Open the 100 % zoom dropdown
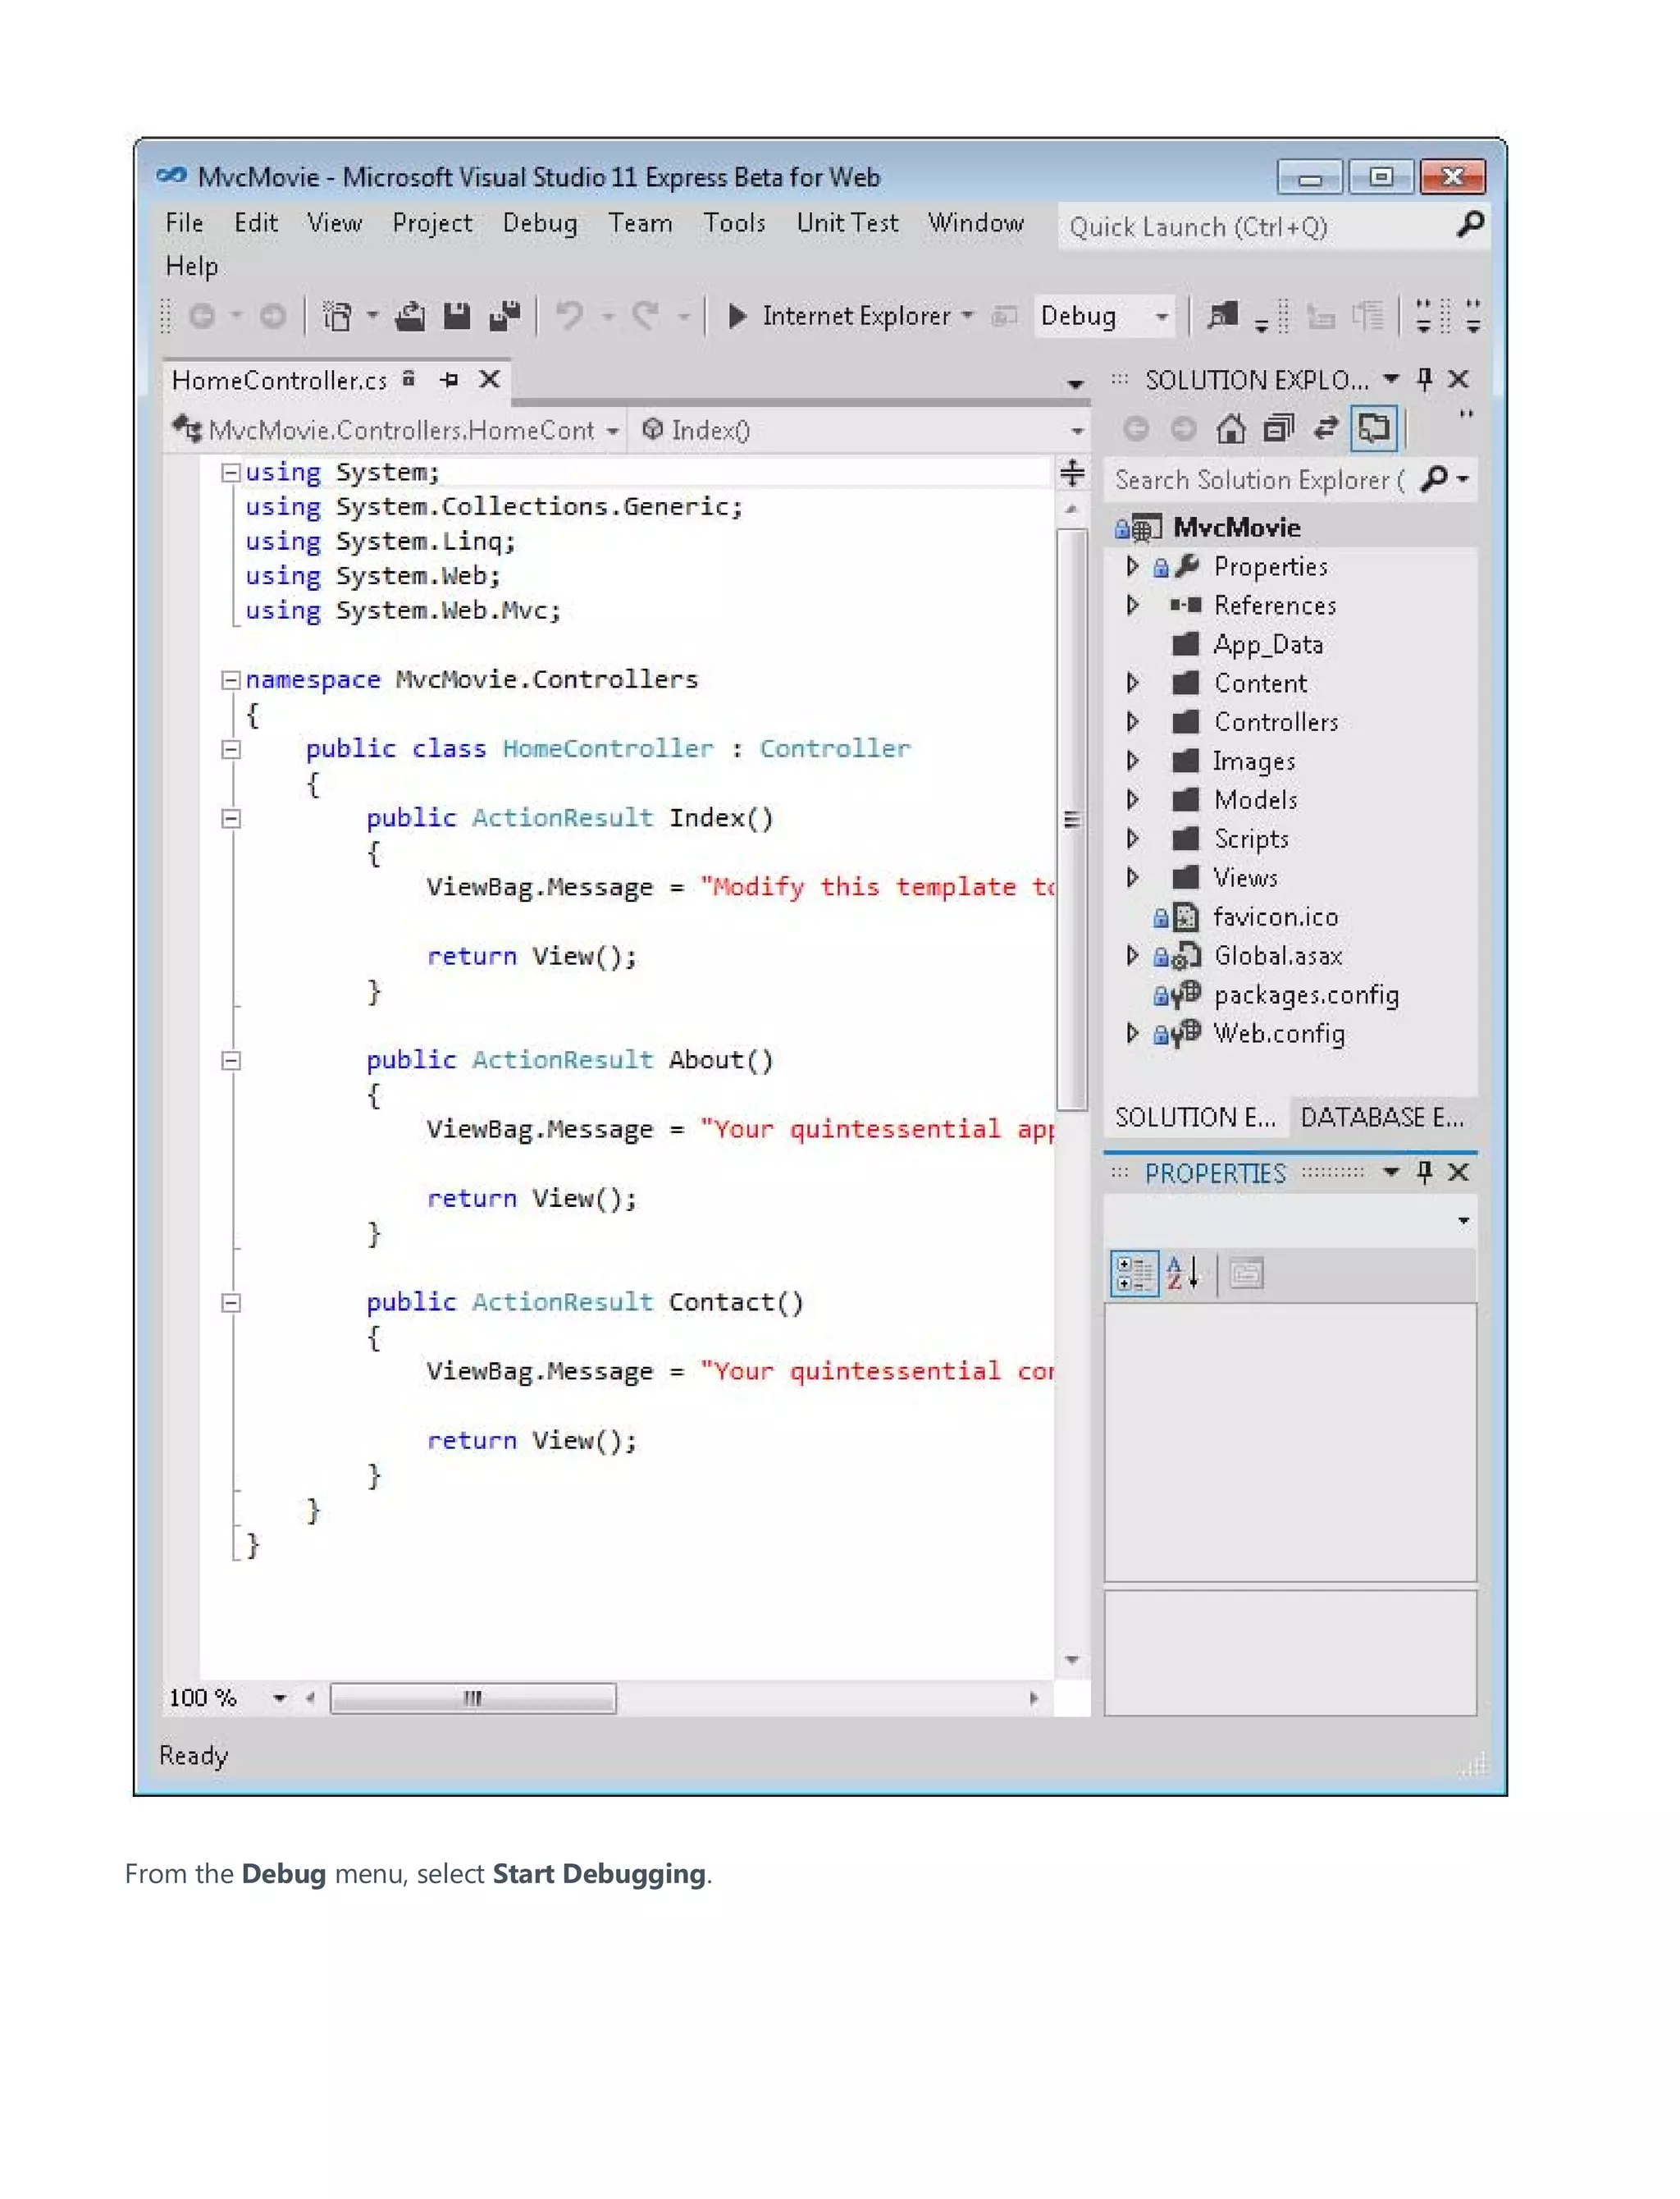The width and height of the screenshot is (1680, 2199). [x=279, y=1698]
